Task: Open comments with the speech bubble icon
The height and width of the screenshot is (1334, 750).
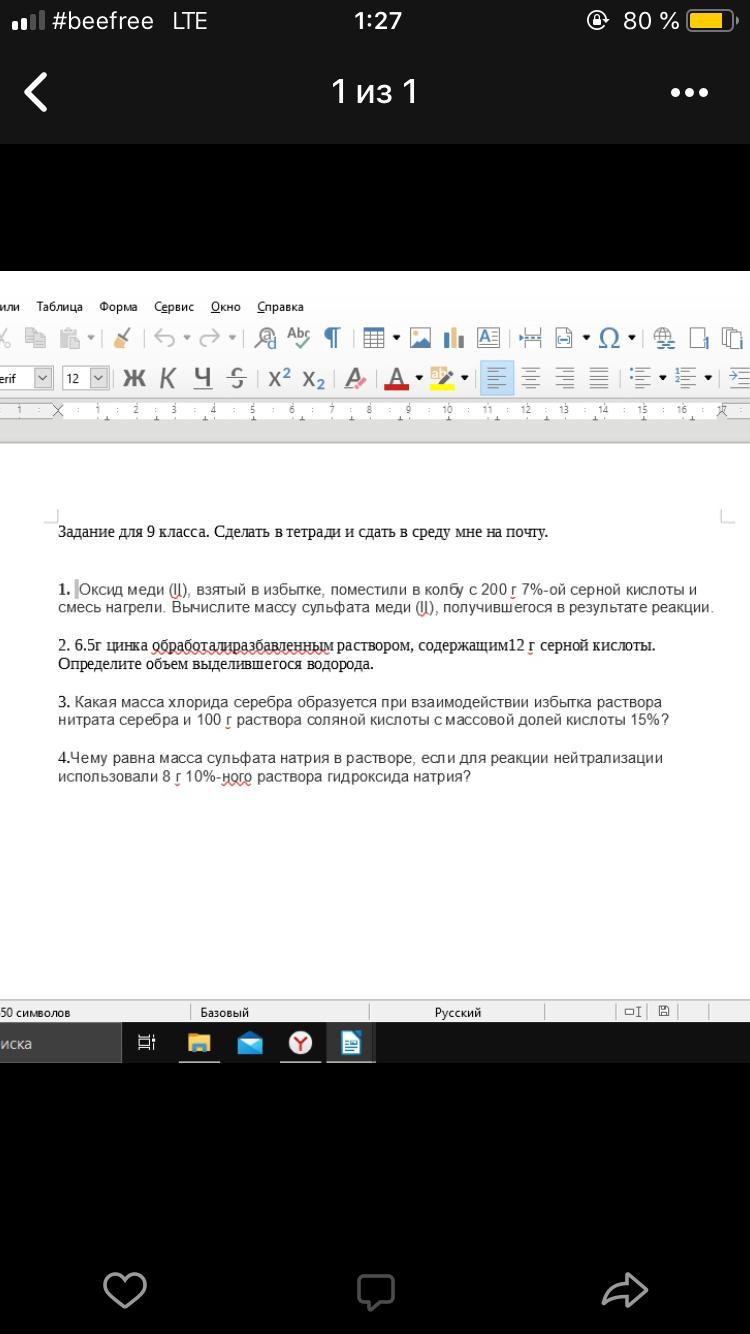Action: 376,1291
